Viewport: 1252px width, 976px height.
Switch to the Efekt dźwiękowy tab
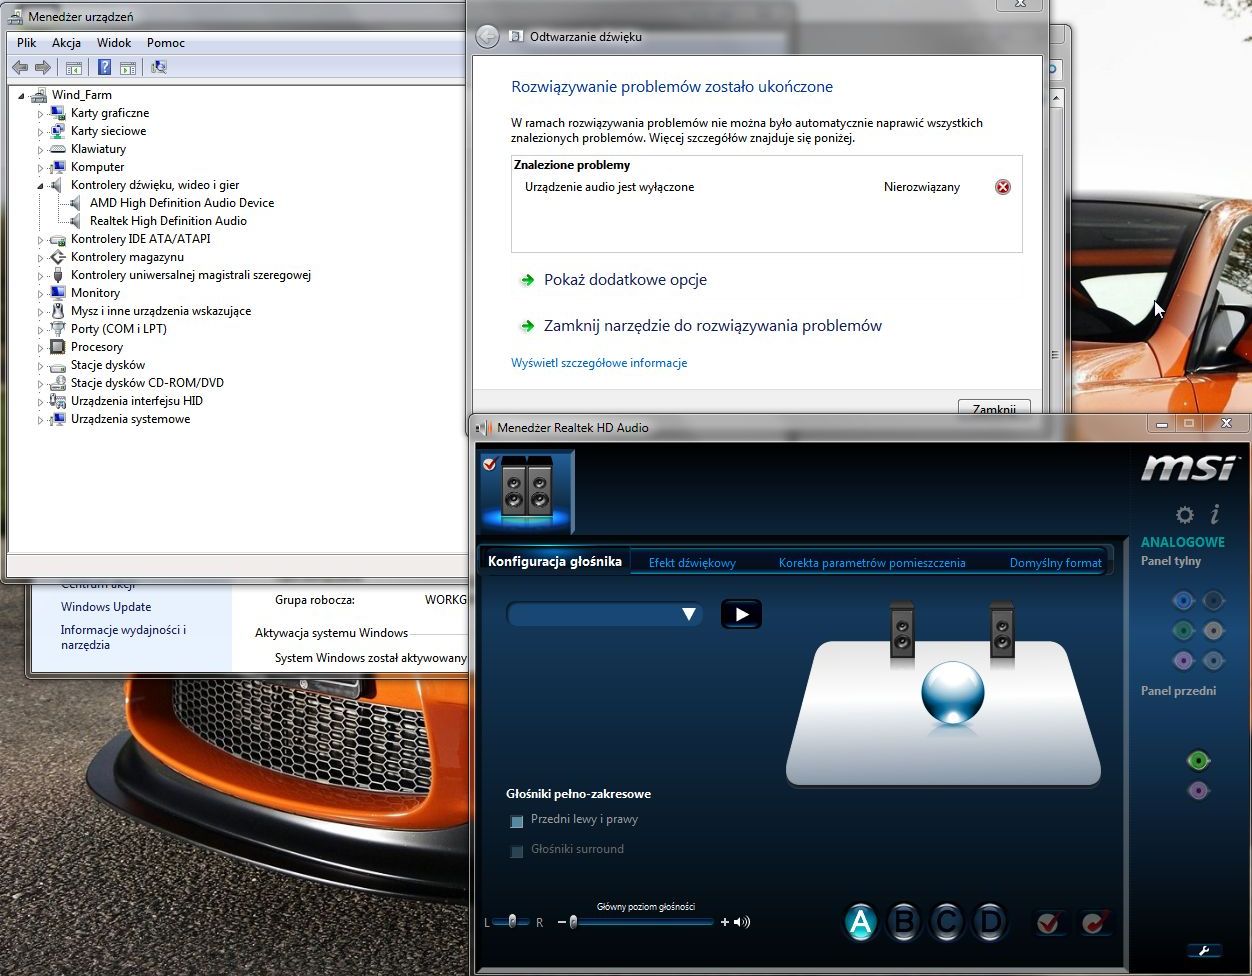[x=691, y=562]
